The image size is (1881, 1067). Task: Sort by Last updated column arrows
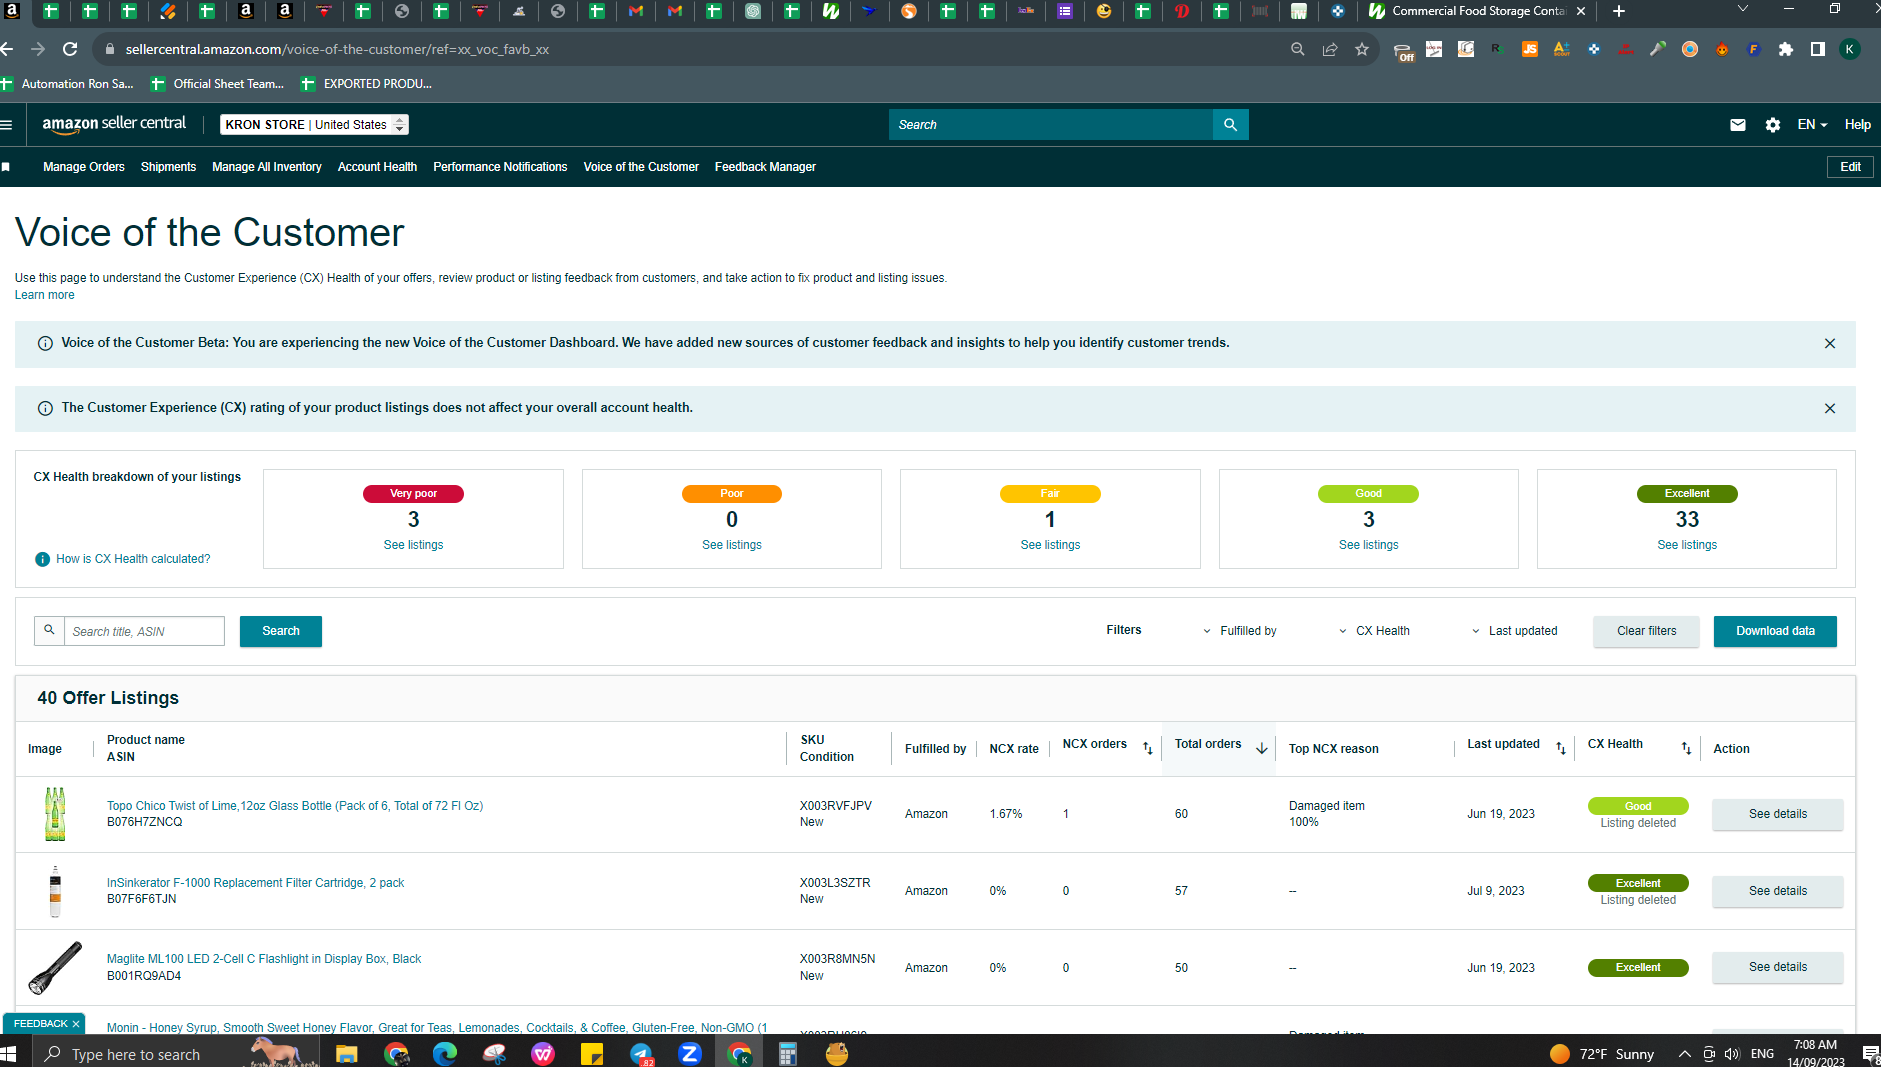click(x=1561, y=748)
